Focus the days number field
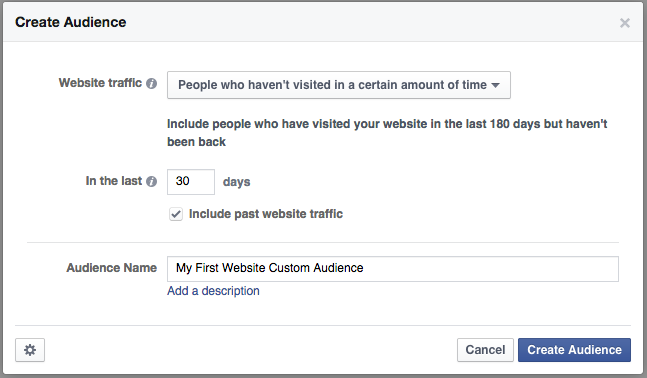The width and height of the screenshot is (647, 378). click(x=191, y=182)
